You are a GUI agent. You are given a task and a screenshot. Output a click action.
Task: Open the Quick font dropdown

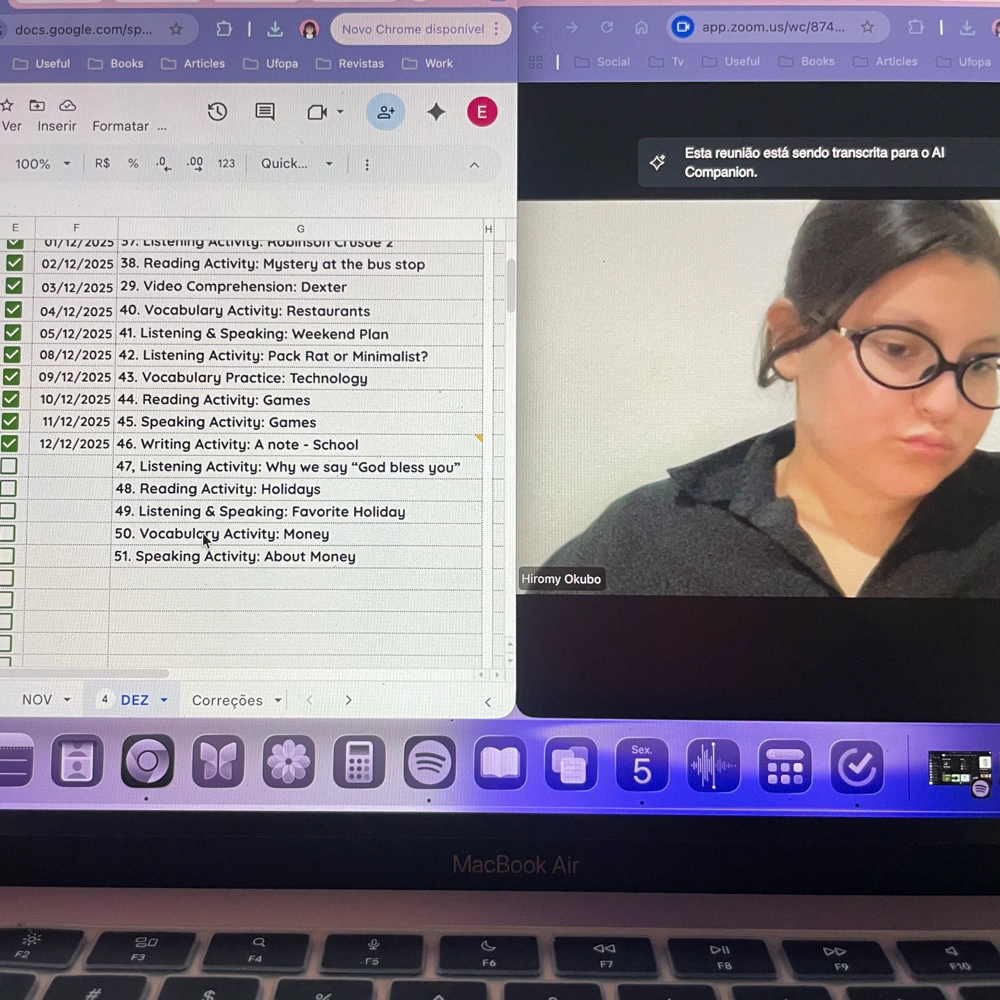coord(296,164)
